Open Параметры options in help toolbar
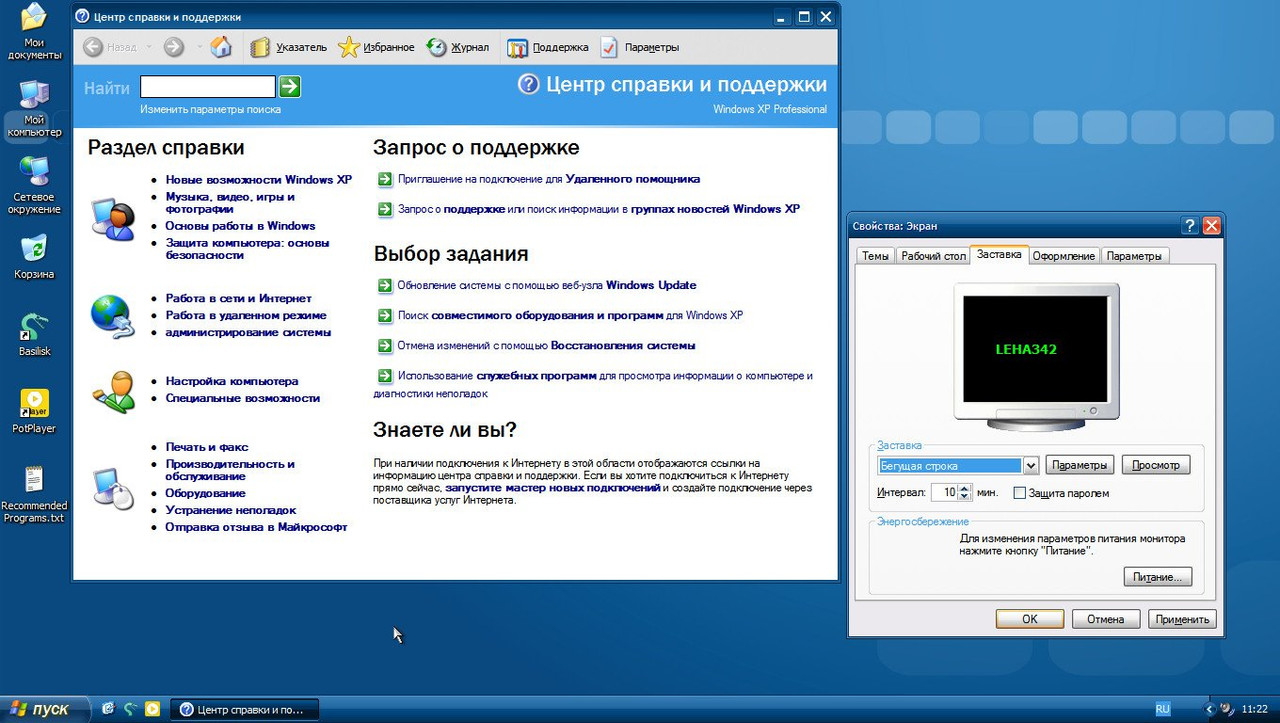 pos(640,47)
